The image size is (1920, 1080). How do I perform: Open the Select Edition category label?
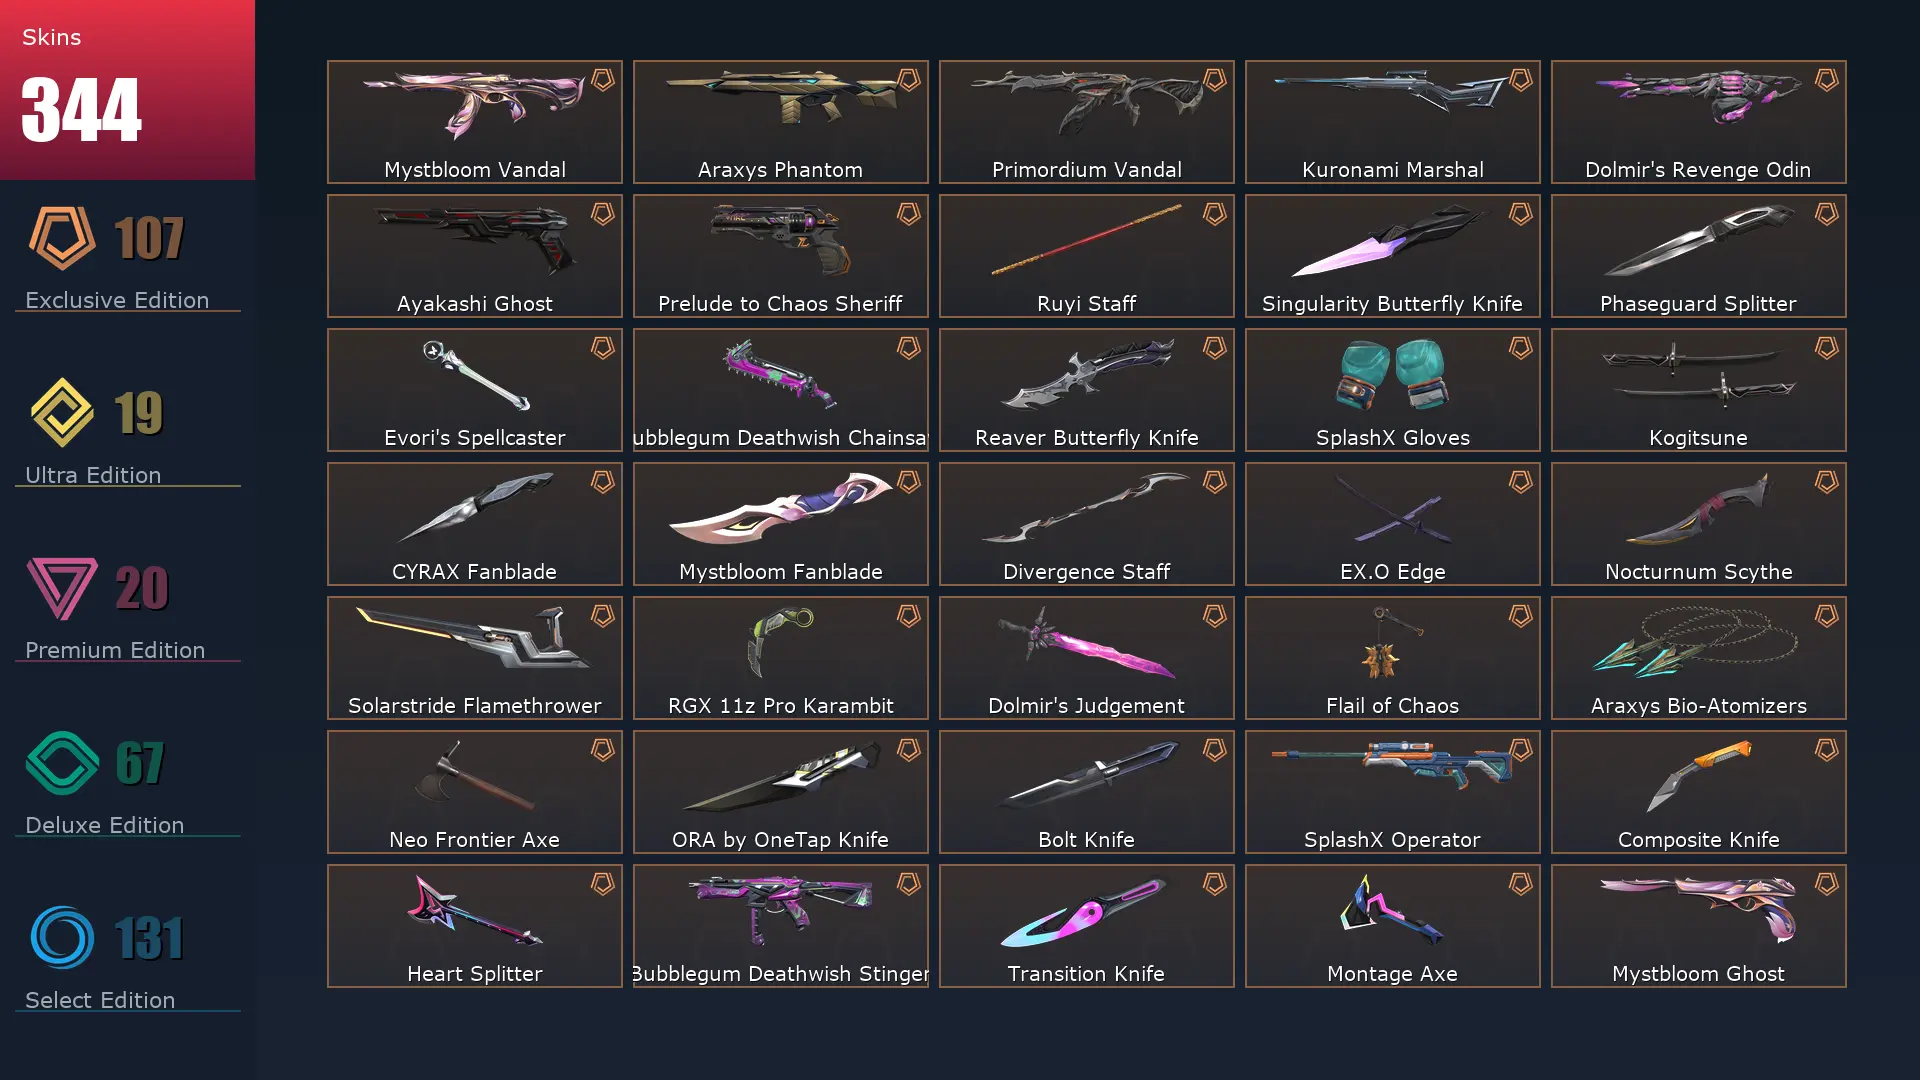100,1000
